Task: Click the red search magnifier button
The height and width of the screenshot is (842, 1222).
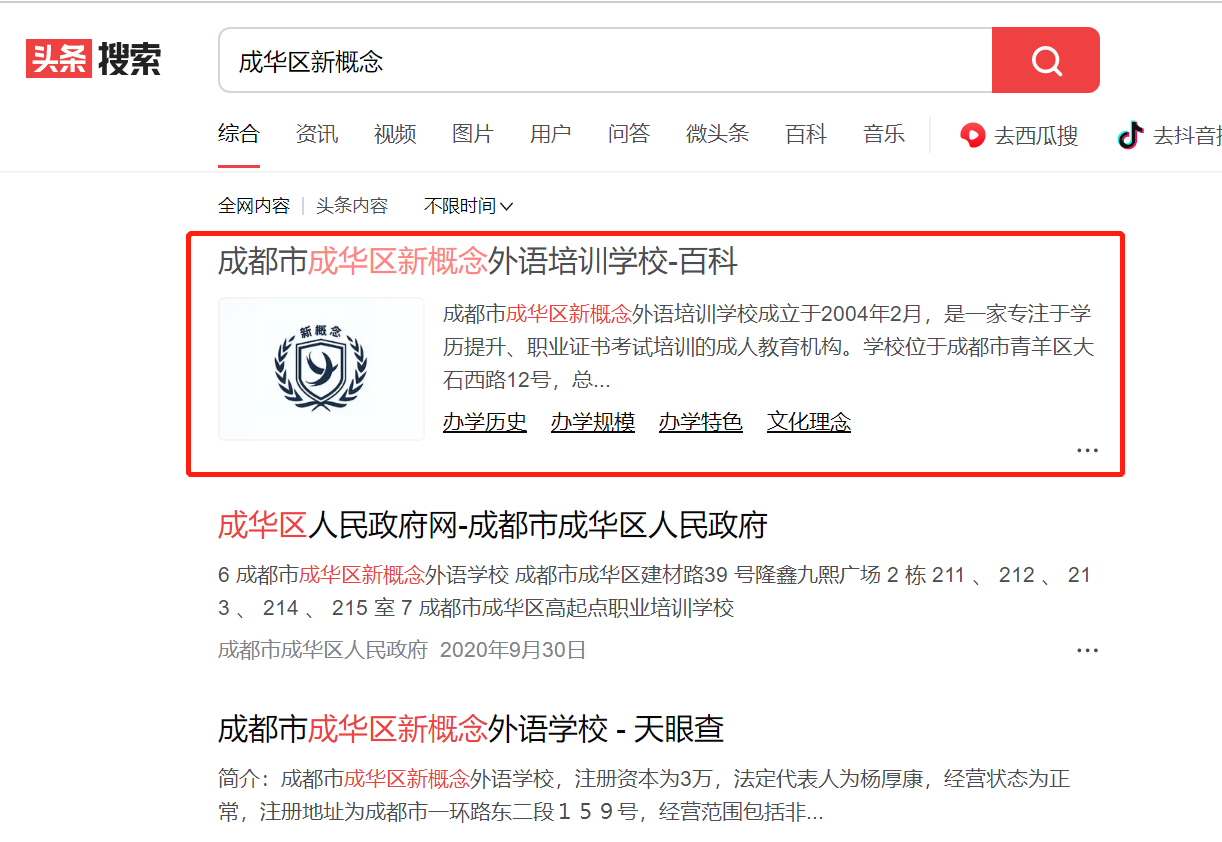Action: 1045,60
